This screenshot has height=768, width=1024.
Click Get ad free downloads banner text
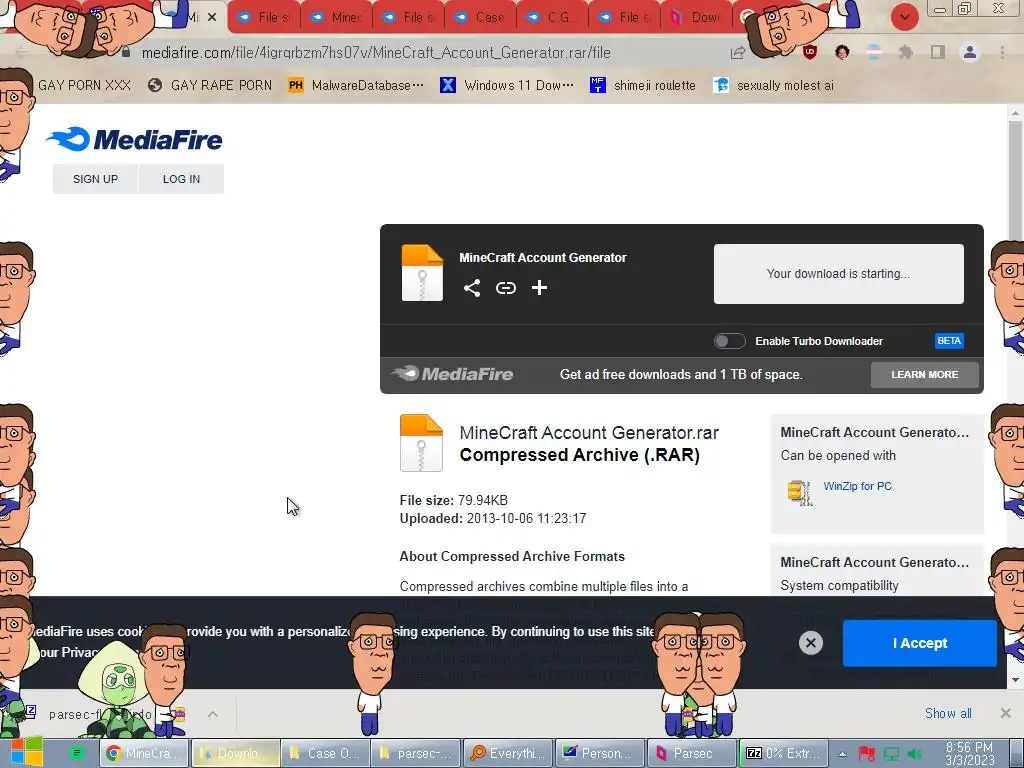pos(681,374)
